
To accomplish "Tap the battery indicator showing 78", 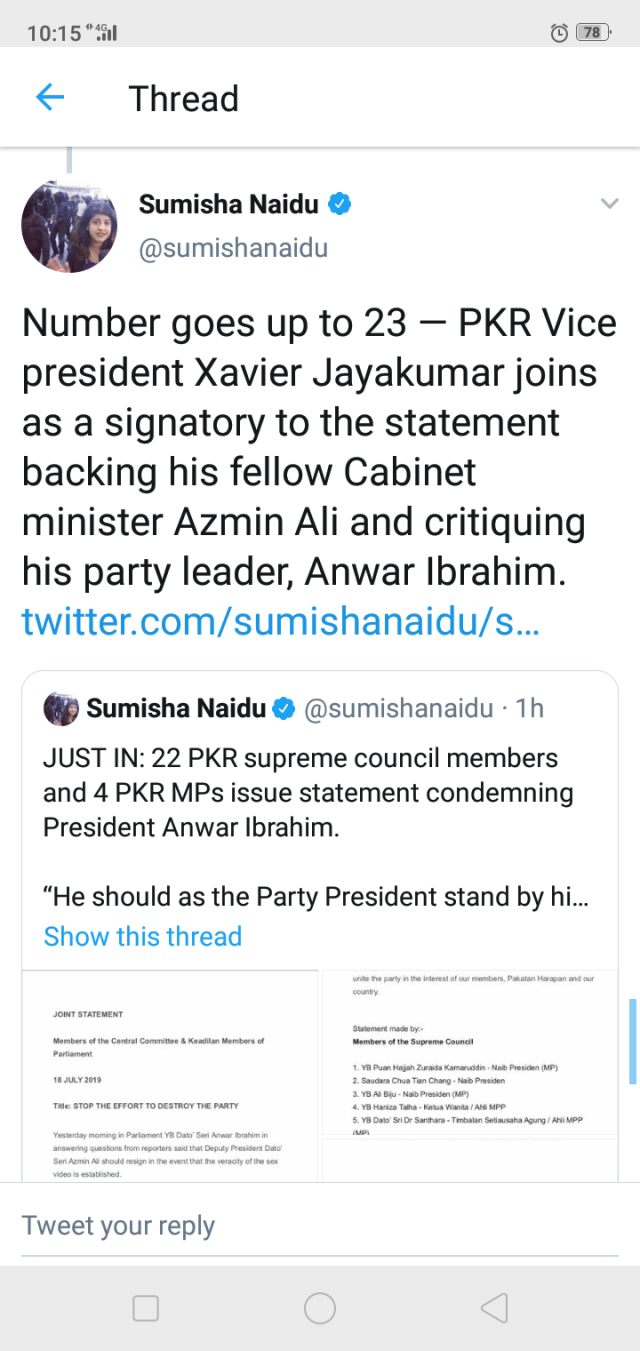I will (x=593, y=32).
